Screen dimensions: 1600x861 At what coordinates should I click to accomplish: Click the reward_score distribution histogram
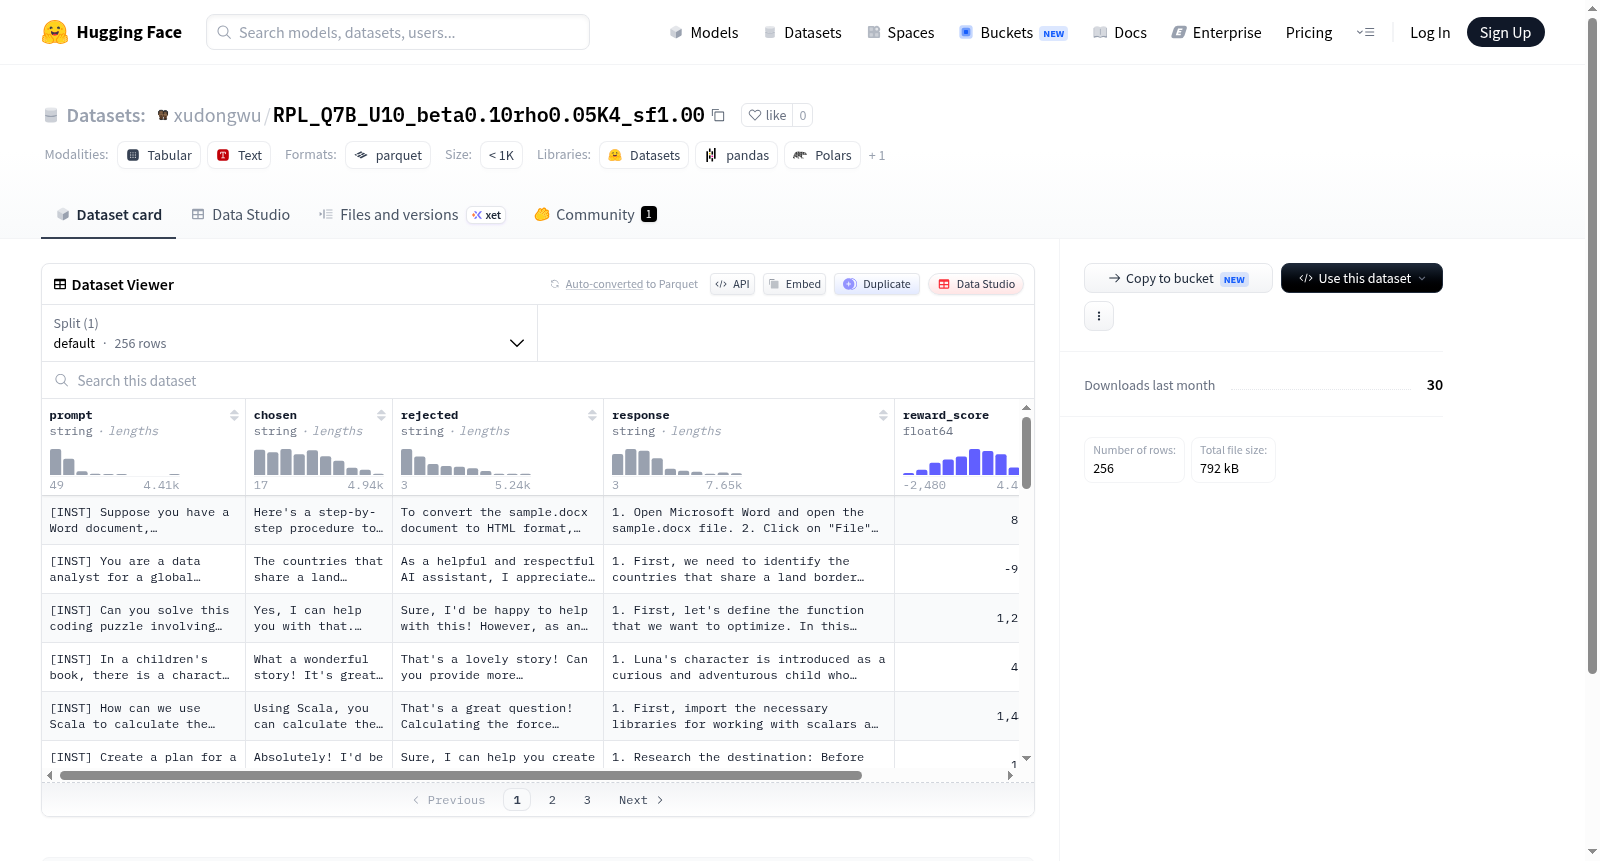click(960, 460)
